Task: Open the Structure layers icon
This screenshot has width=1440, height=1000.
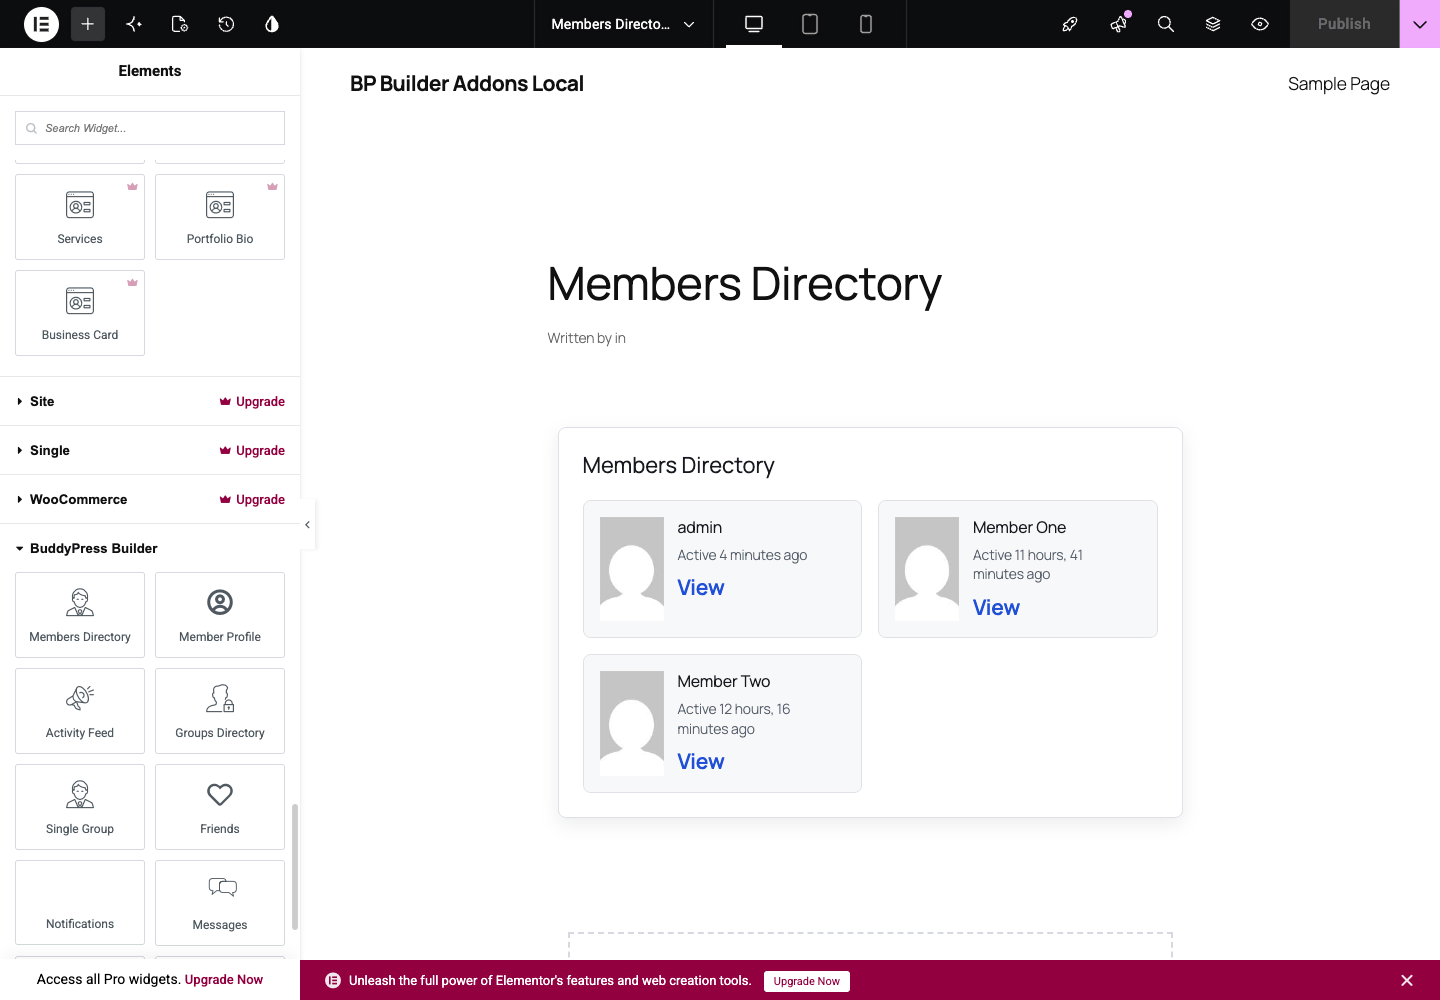Action: tap(1213, 24)
